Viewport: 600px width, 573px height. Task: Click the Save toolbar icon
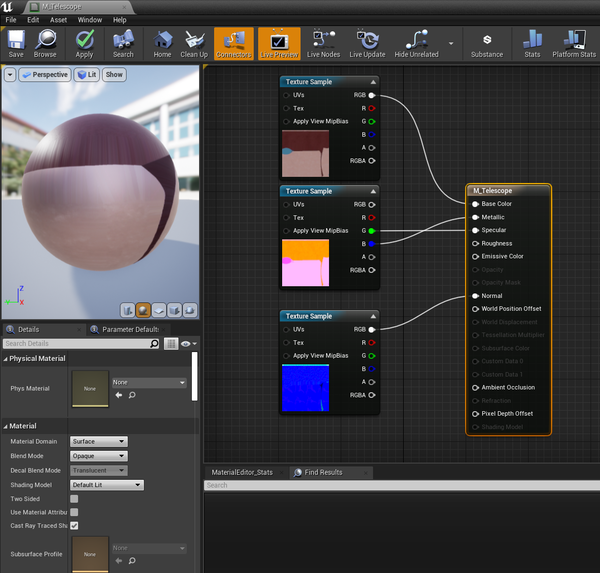pos(16,44)
